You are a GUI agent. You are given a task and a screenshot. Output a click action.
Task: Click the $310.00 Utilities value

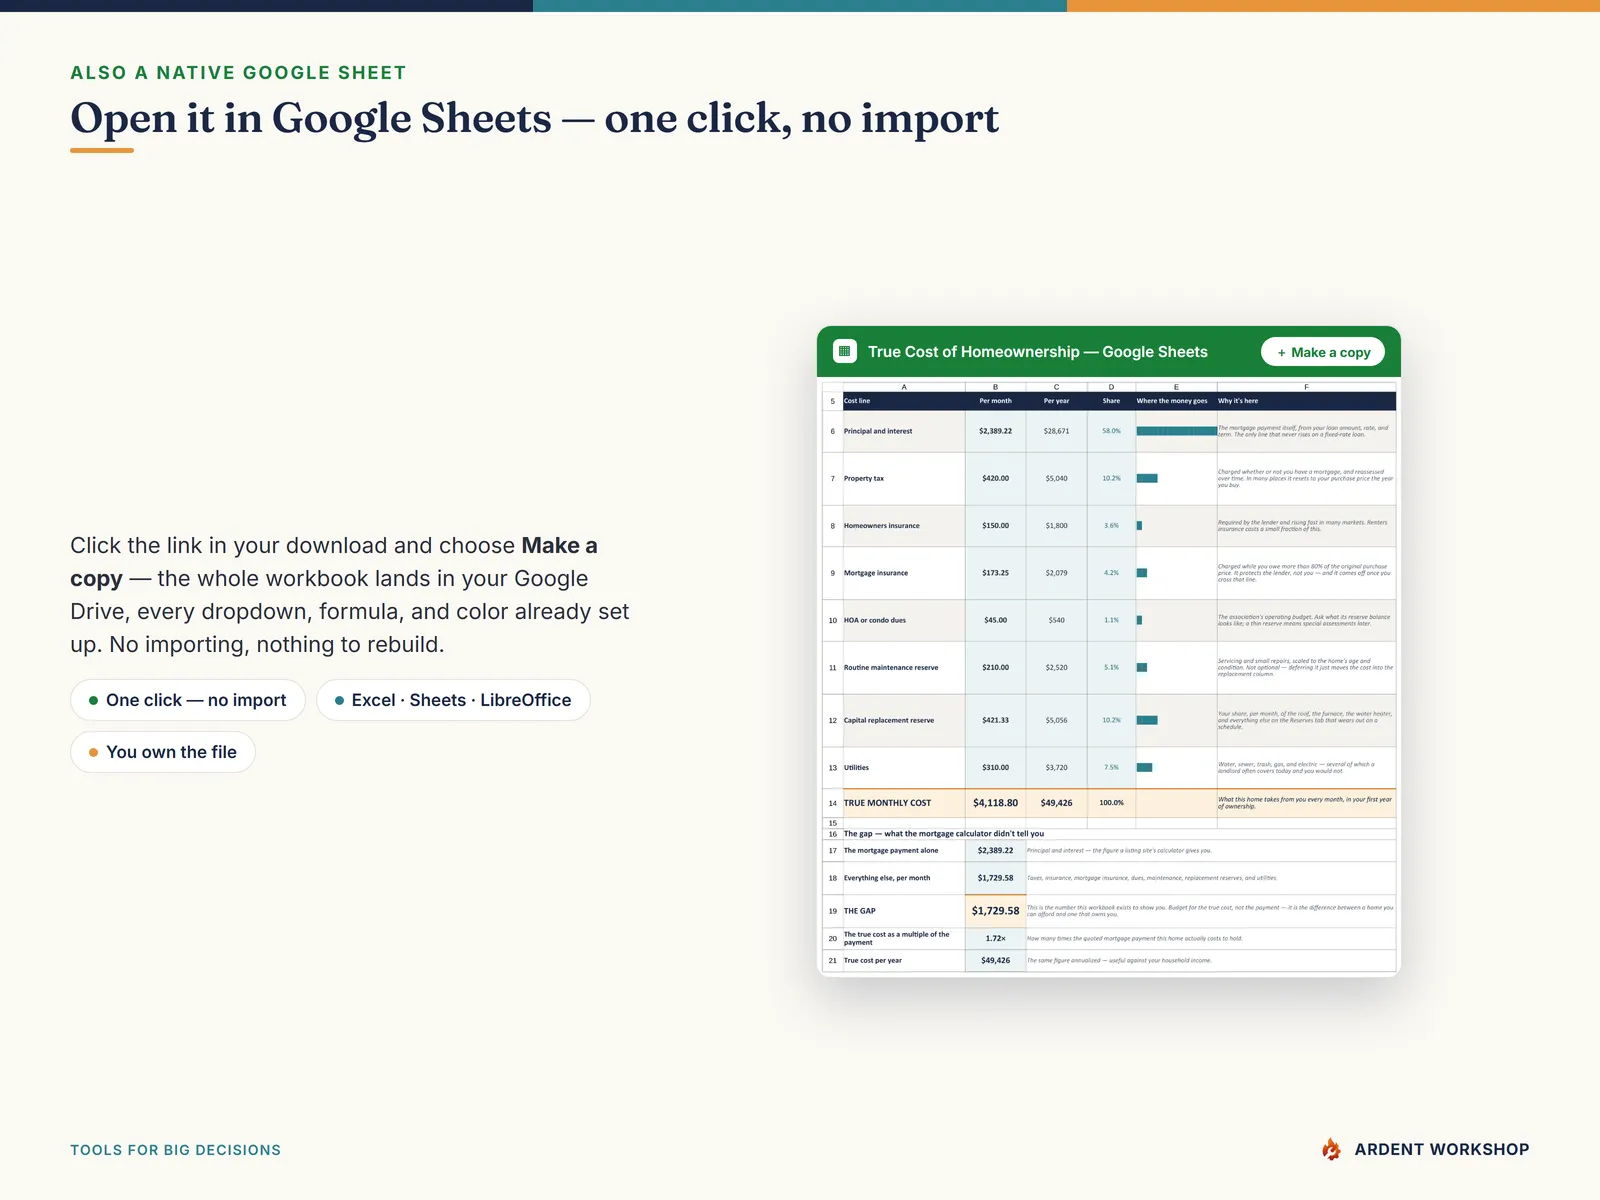pyautogui.click(x=995, y=767)
